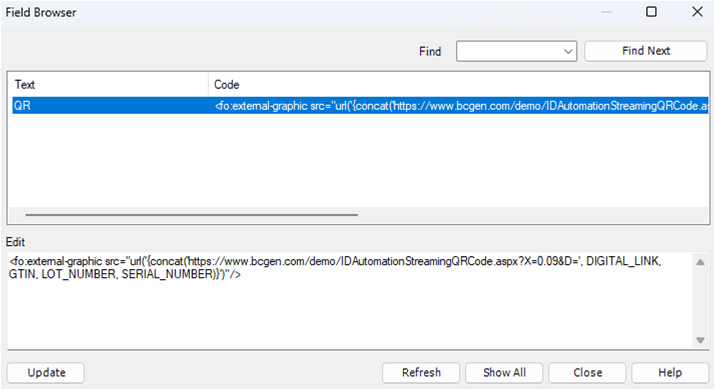Close Field Browser with the X icon
Screen dimensions: 715x390
click(x=697, y=12)
